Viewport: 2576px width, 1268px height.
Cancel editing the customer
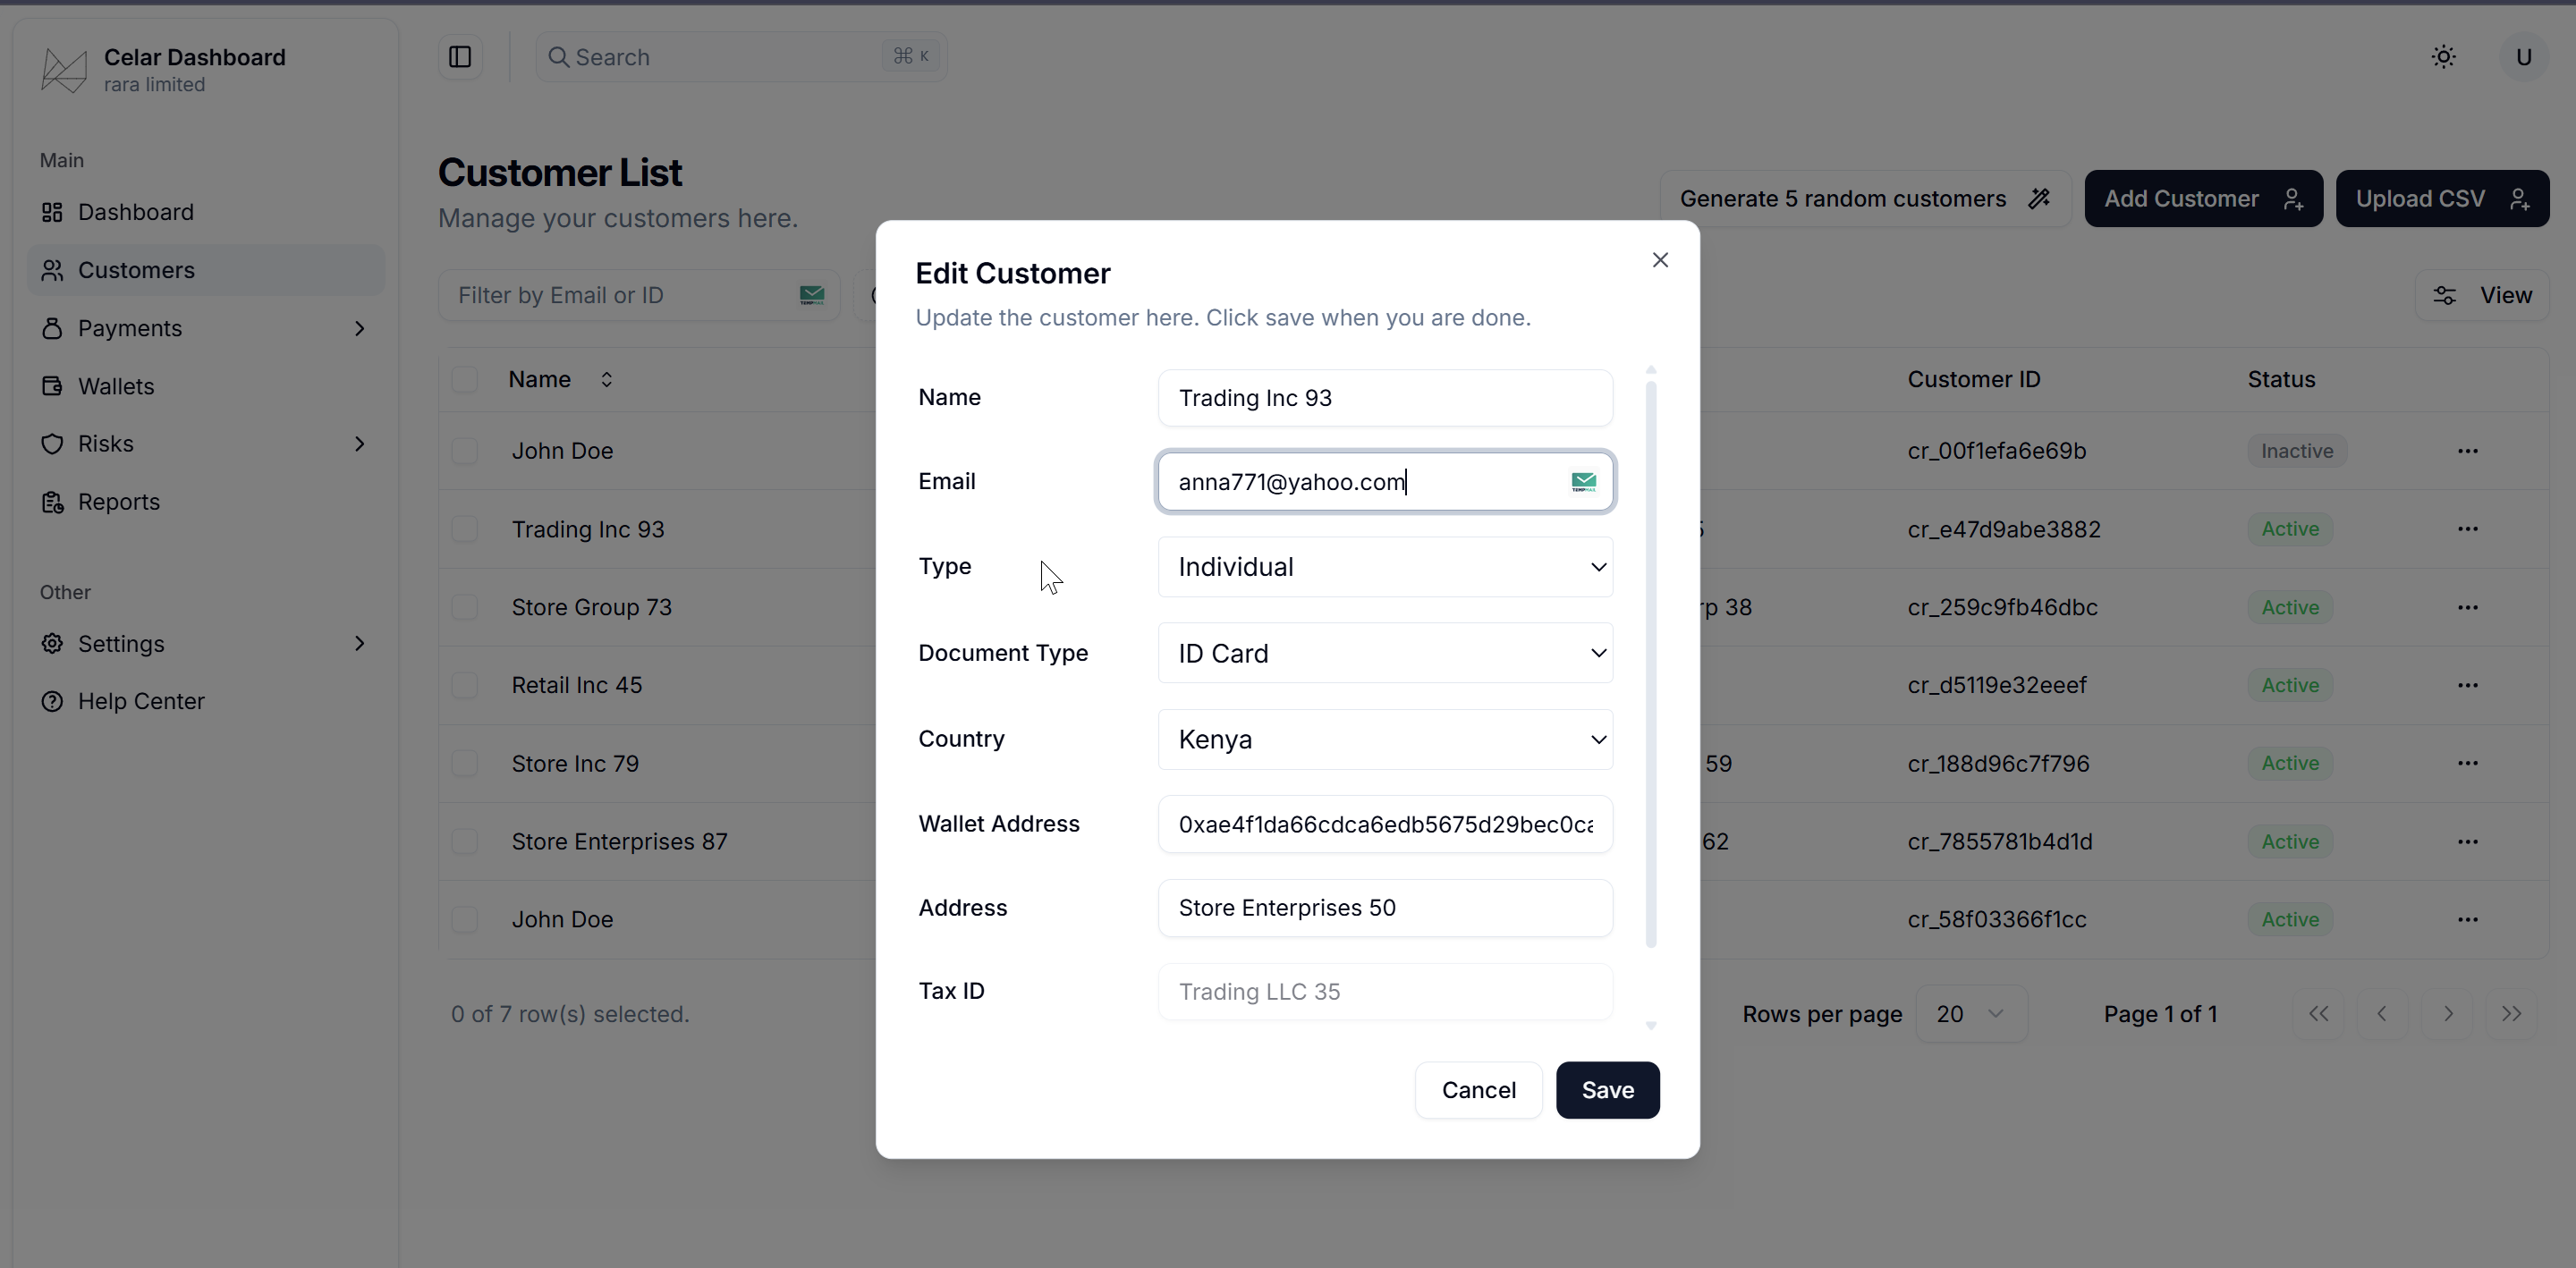pyautogui.click(x=1478, y=1090)
